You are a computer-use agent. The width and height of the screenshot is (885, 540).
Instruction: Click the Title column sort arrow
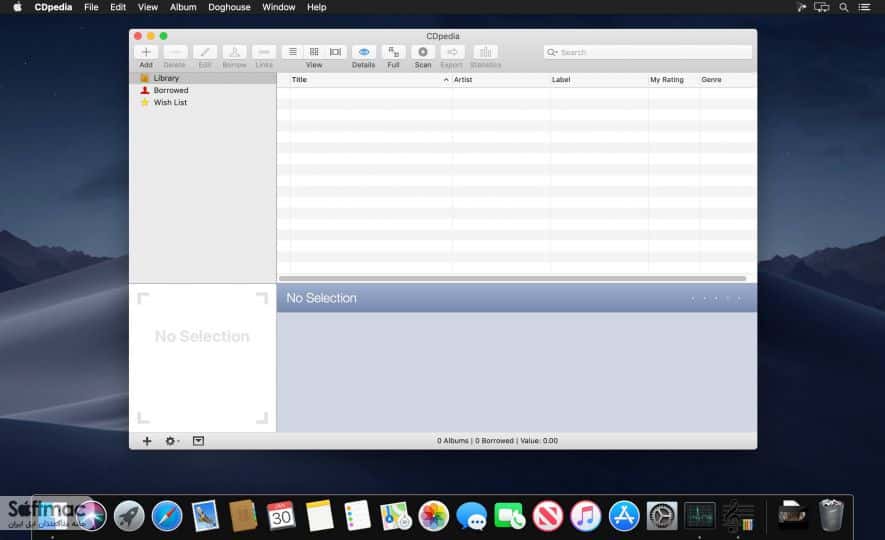coord(446,80)
